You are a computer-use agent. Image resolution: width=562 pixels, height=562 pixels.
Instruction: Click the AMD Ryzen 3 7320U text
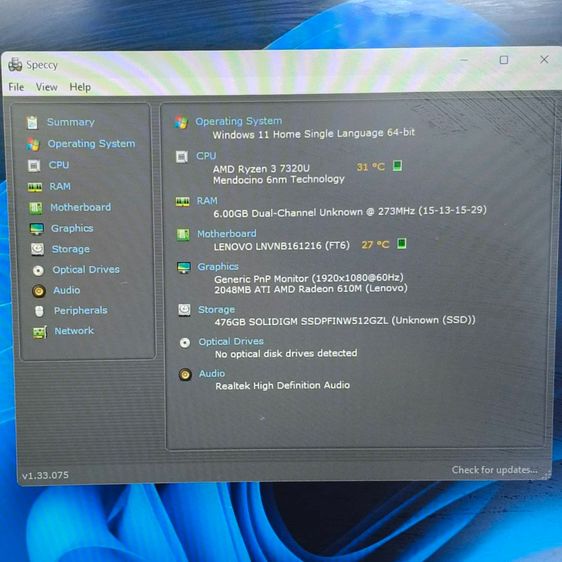261,168
